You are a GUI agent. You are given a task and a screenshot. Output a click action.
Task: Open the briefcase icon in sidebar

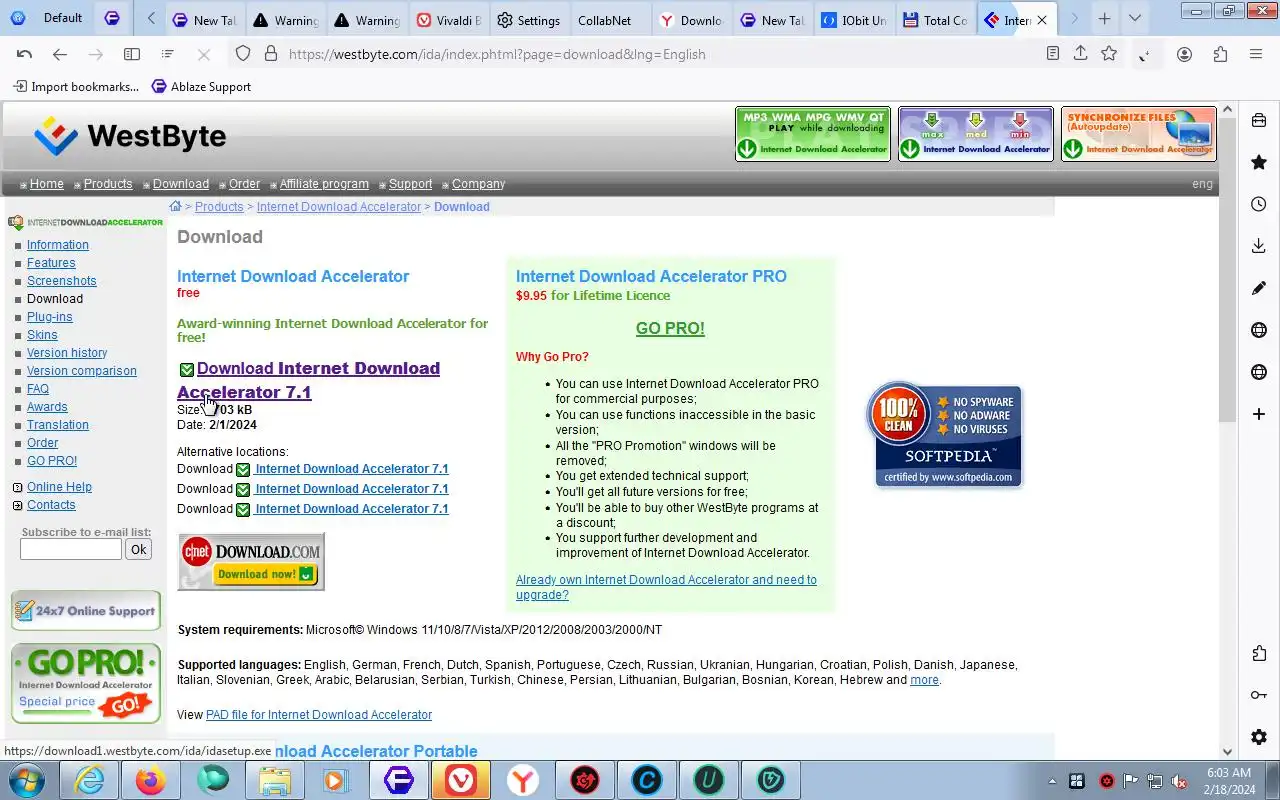(1259, 120)
